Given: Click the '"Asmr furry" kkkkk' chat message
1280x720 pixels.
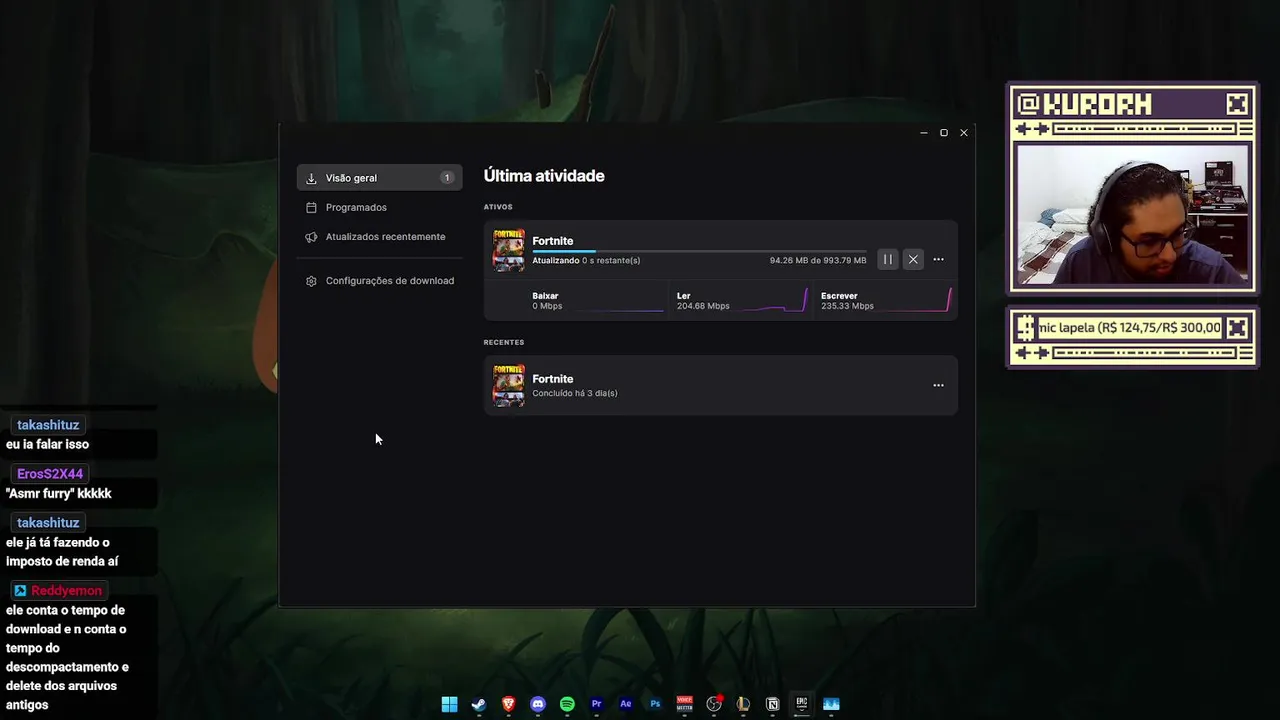Looking at the screenshot, I should pyautogui.click(x=58, y=494).
